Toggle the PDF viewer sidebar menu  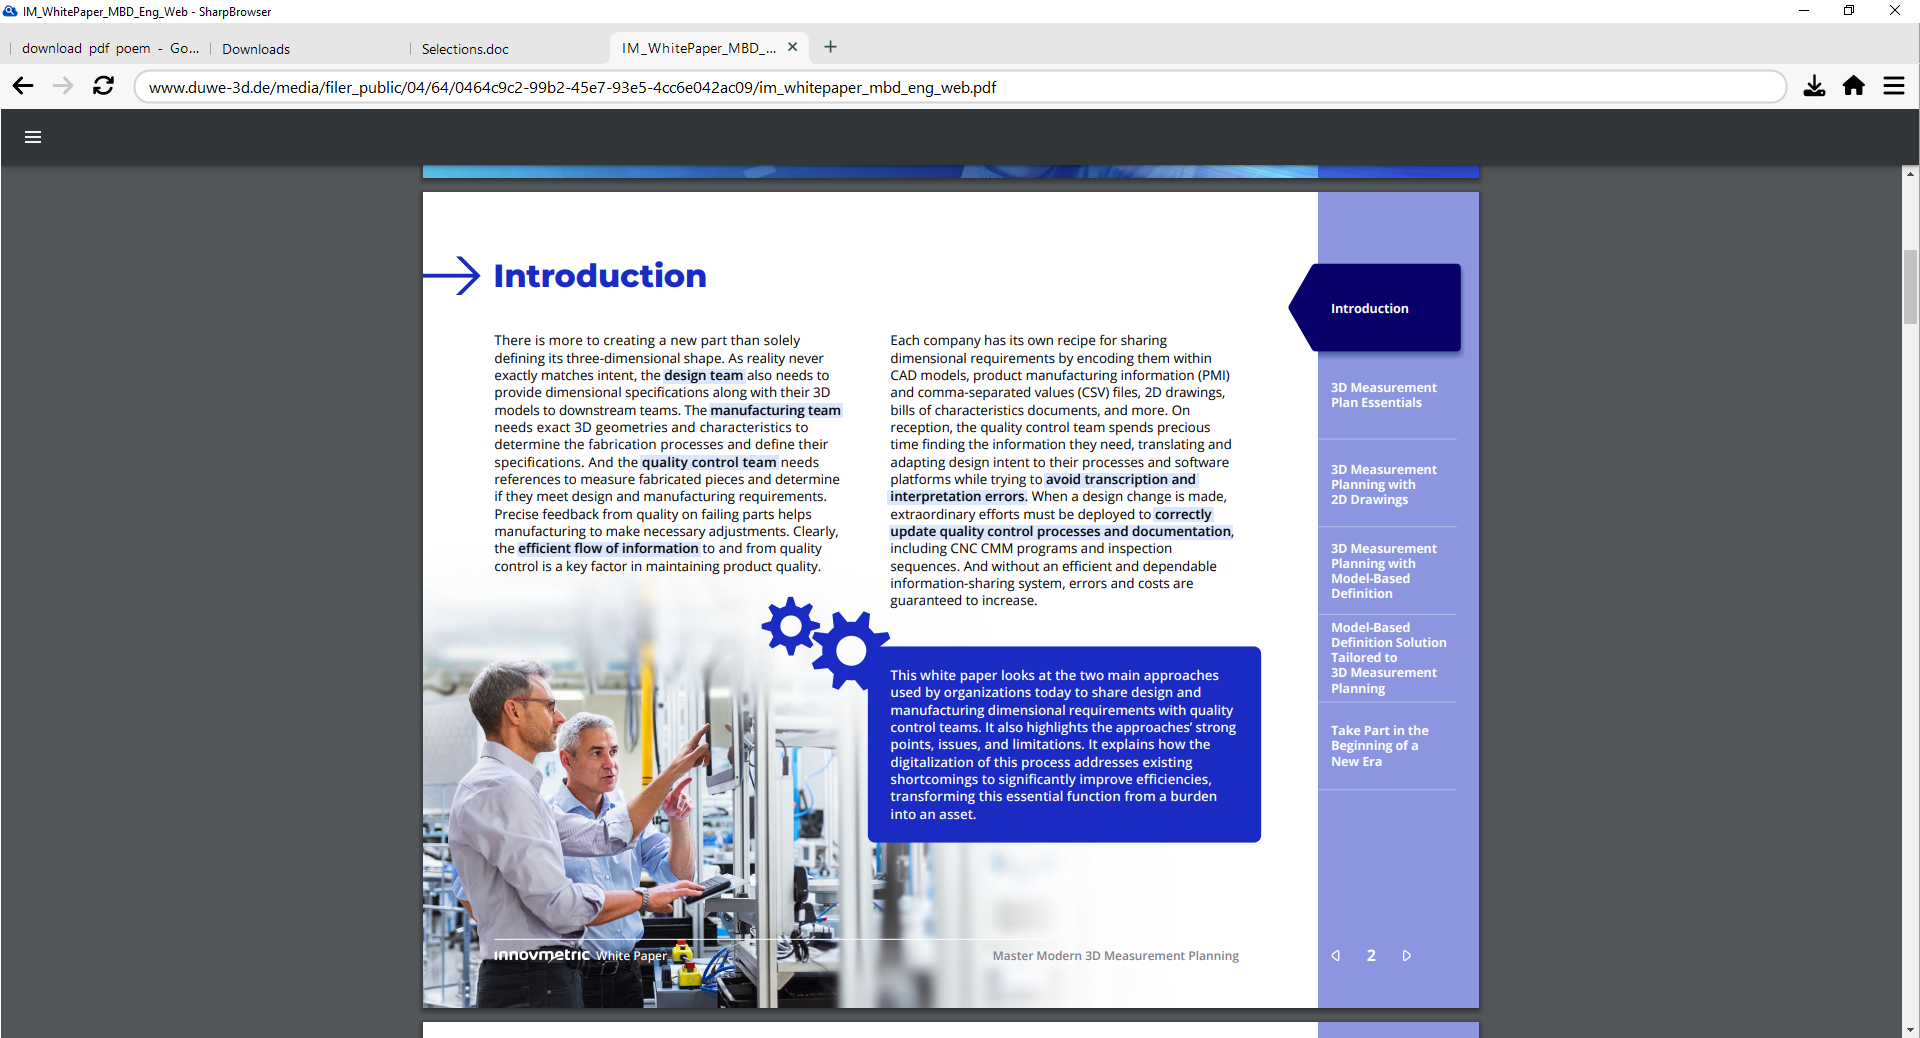[x=33, y=137]
